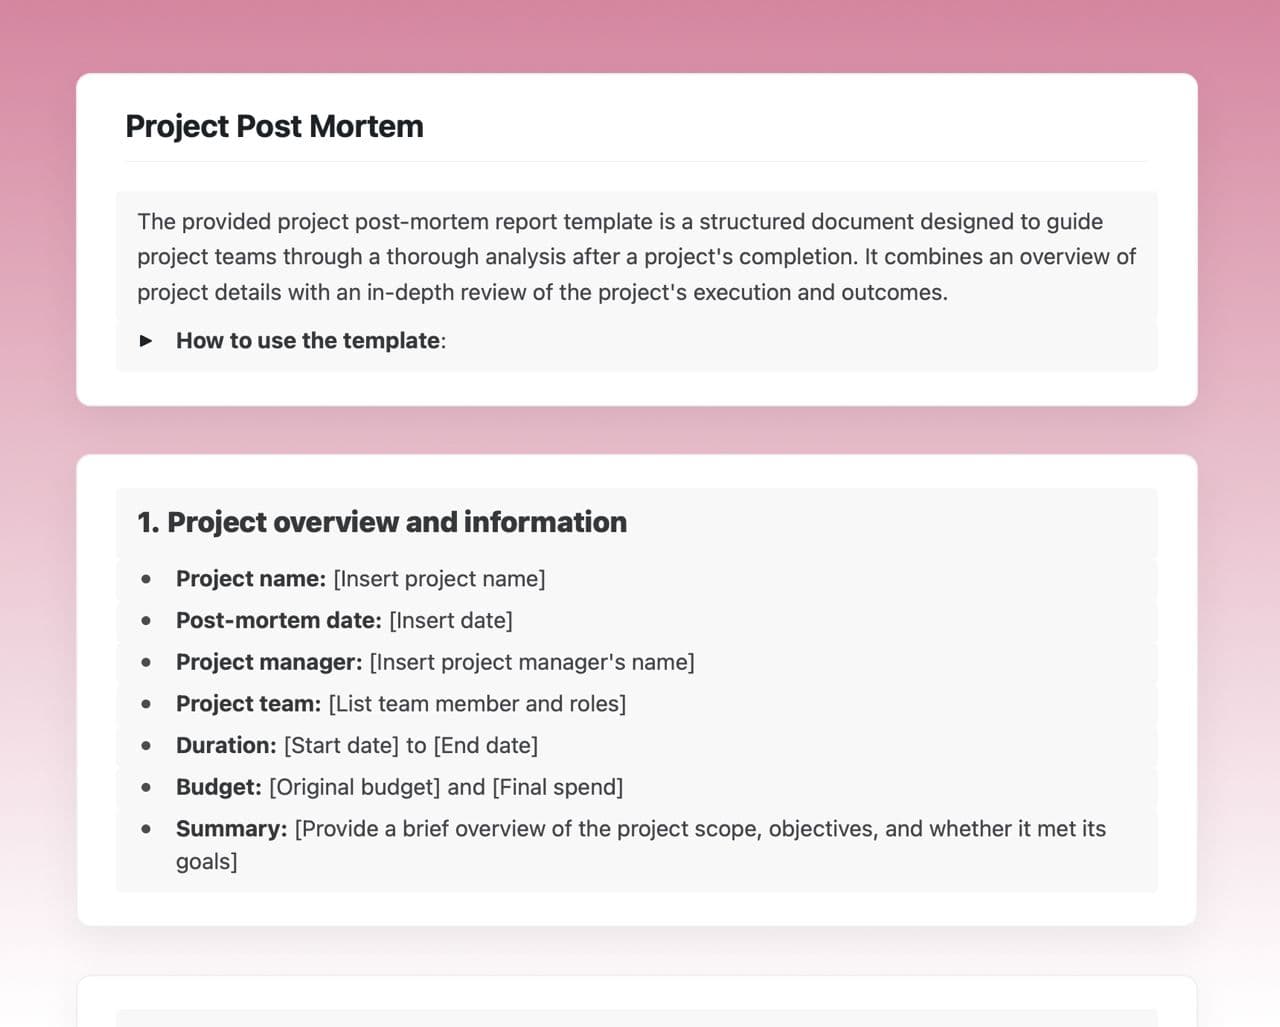The height and width of the screenshot is (1027, 1280).
Task: Click the bold 'Project team:' label
Action: [x=248, y=704]
